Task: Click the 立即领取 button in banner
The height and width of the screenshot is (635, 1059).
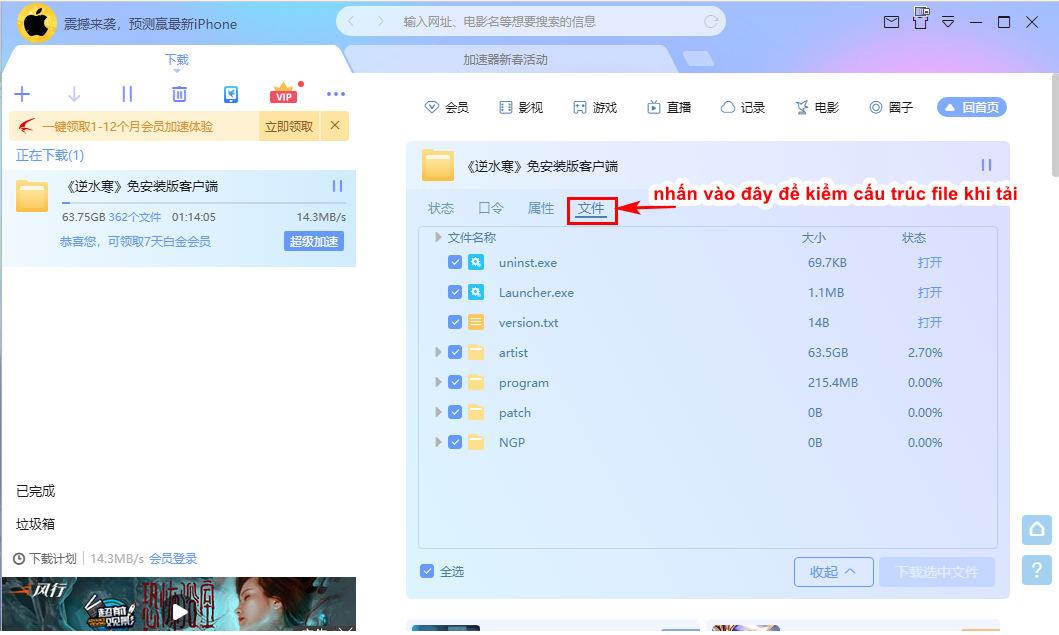Action: [x=289, y=126]
